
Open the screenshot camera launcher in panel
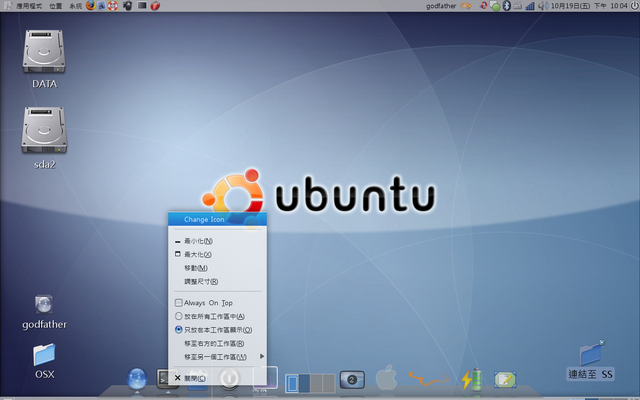pos(127,6)
